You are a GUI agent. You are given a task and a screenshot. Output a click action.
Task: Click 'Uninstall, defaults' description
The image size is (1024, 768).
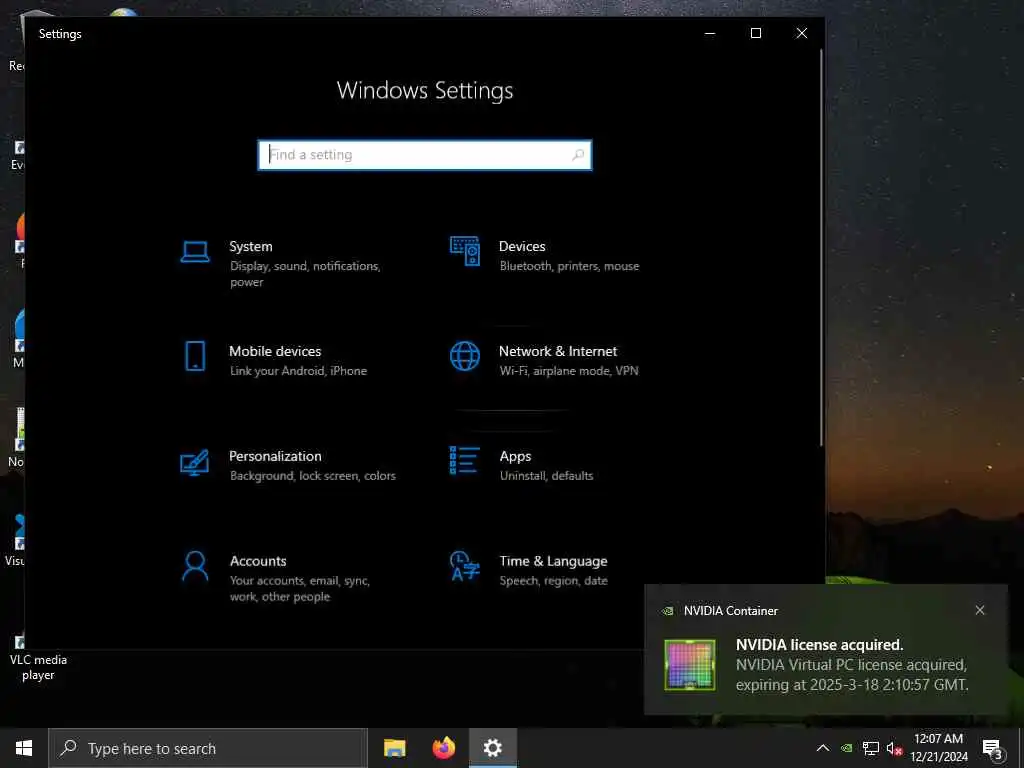pyautogui.click(x=547, y=476)
